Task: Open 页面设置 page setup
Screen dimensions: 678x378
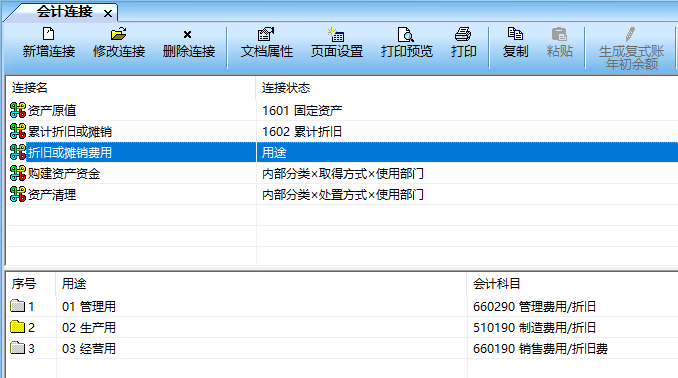Action: click(337, 43)
